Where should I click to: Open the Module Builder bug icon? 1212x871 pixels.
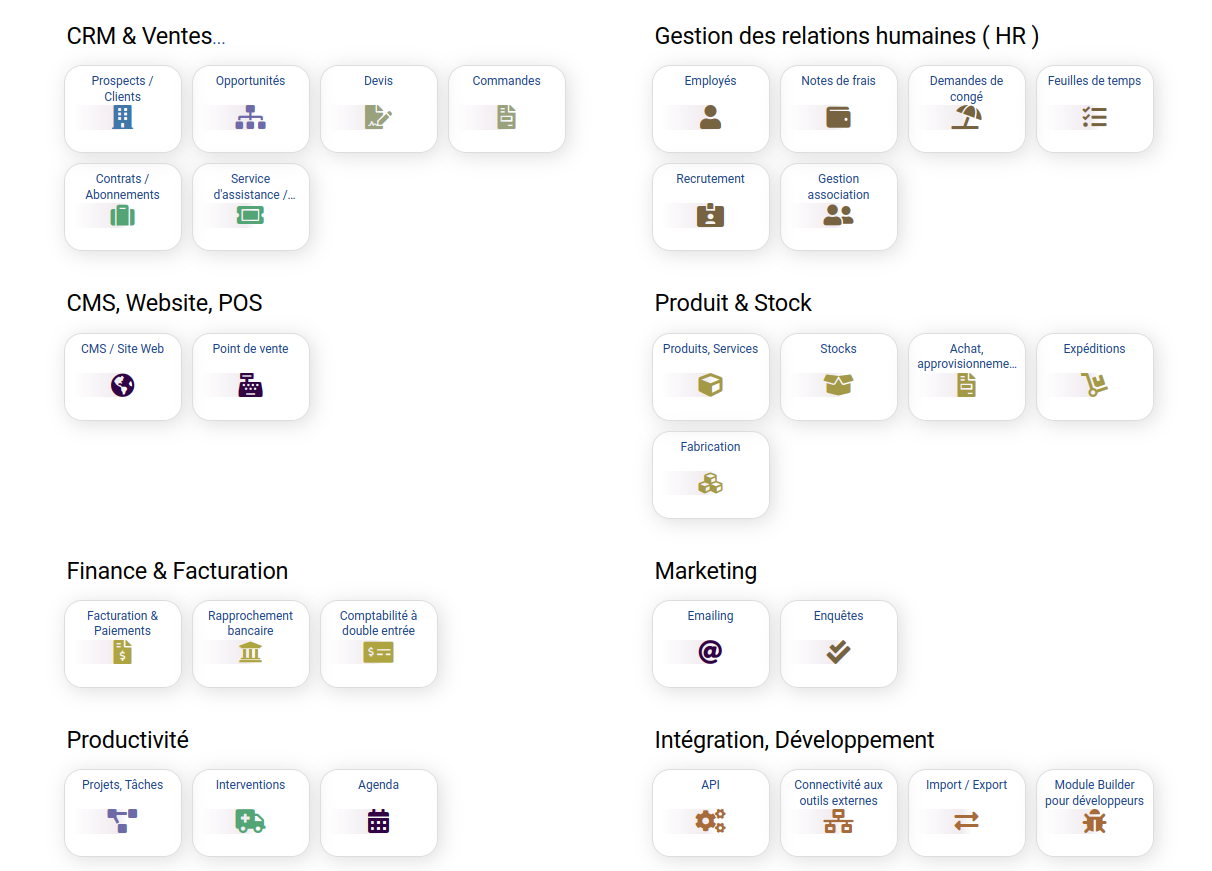[x=1094, y=821]
